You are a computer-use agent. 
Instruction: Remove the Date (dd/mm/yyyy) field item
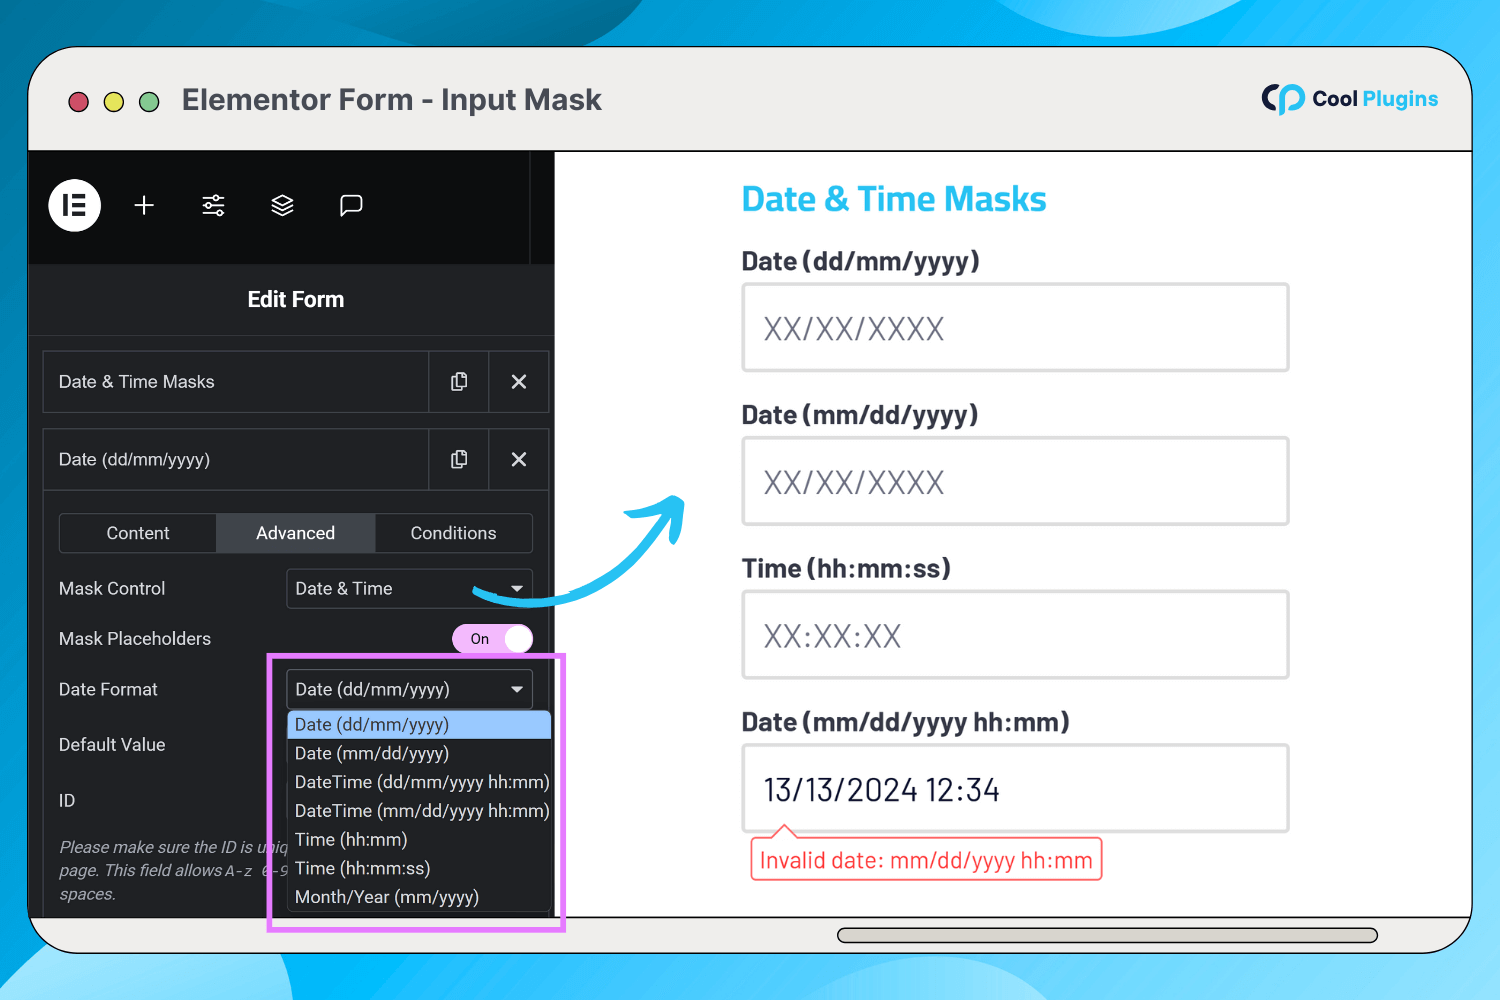tap(519, 460)
